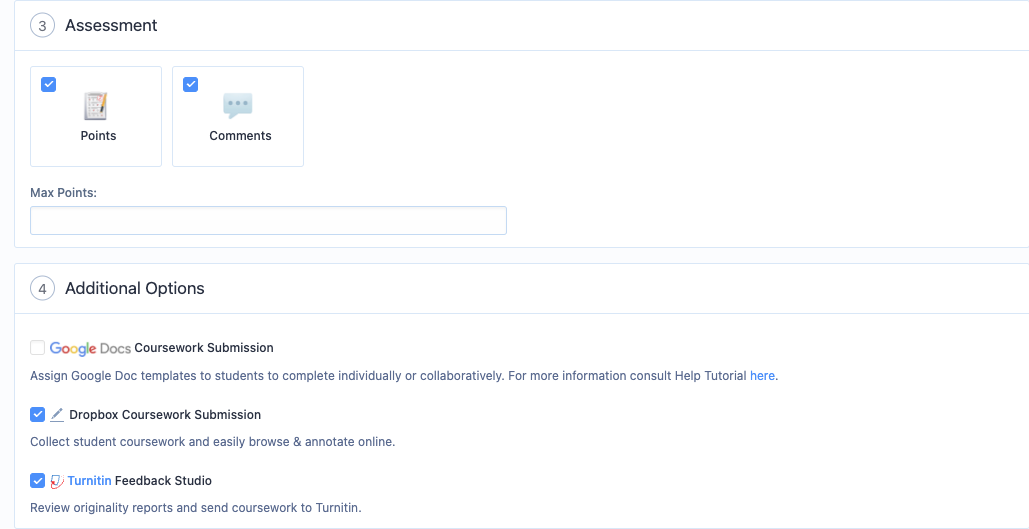Click into the Max Points field
The width and height of the screenshot is (1029, 529).
coord(268,221)
